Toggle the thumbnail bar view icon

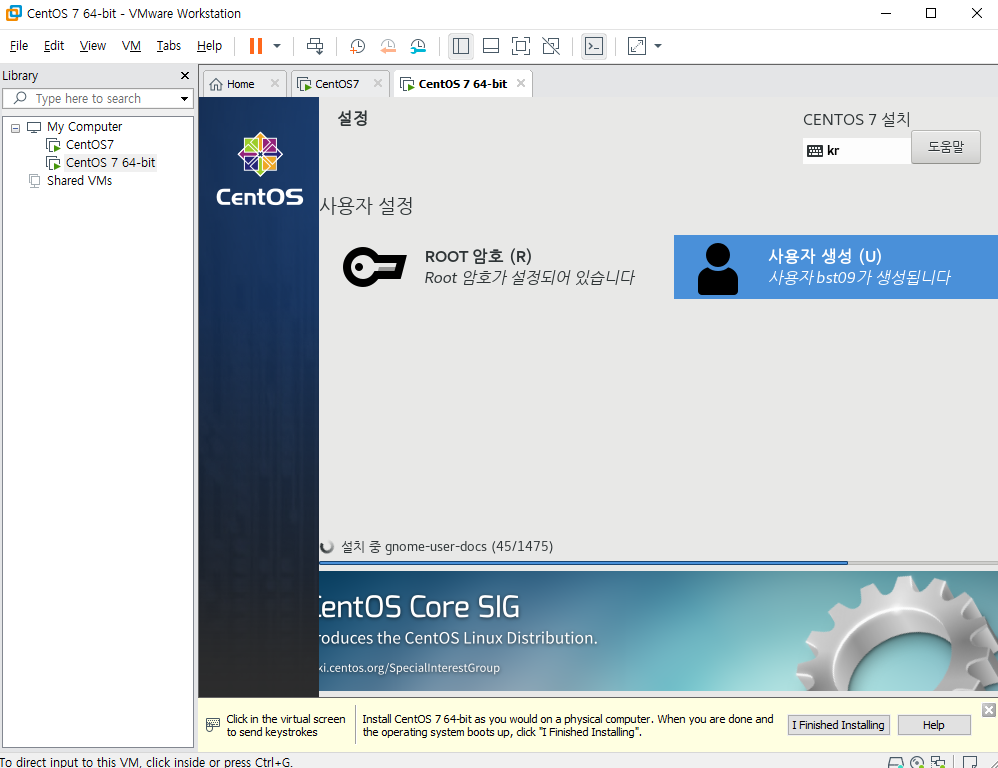(491, 46)
